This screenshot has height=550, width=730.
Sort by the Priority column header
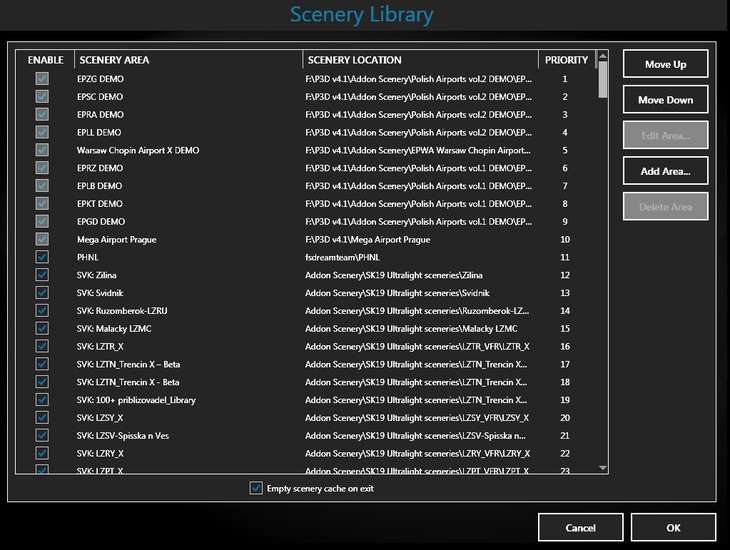click(x=566, y=60)
